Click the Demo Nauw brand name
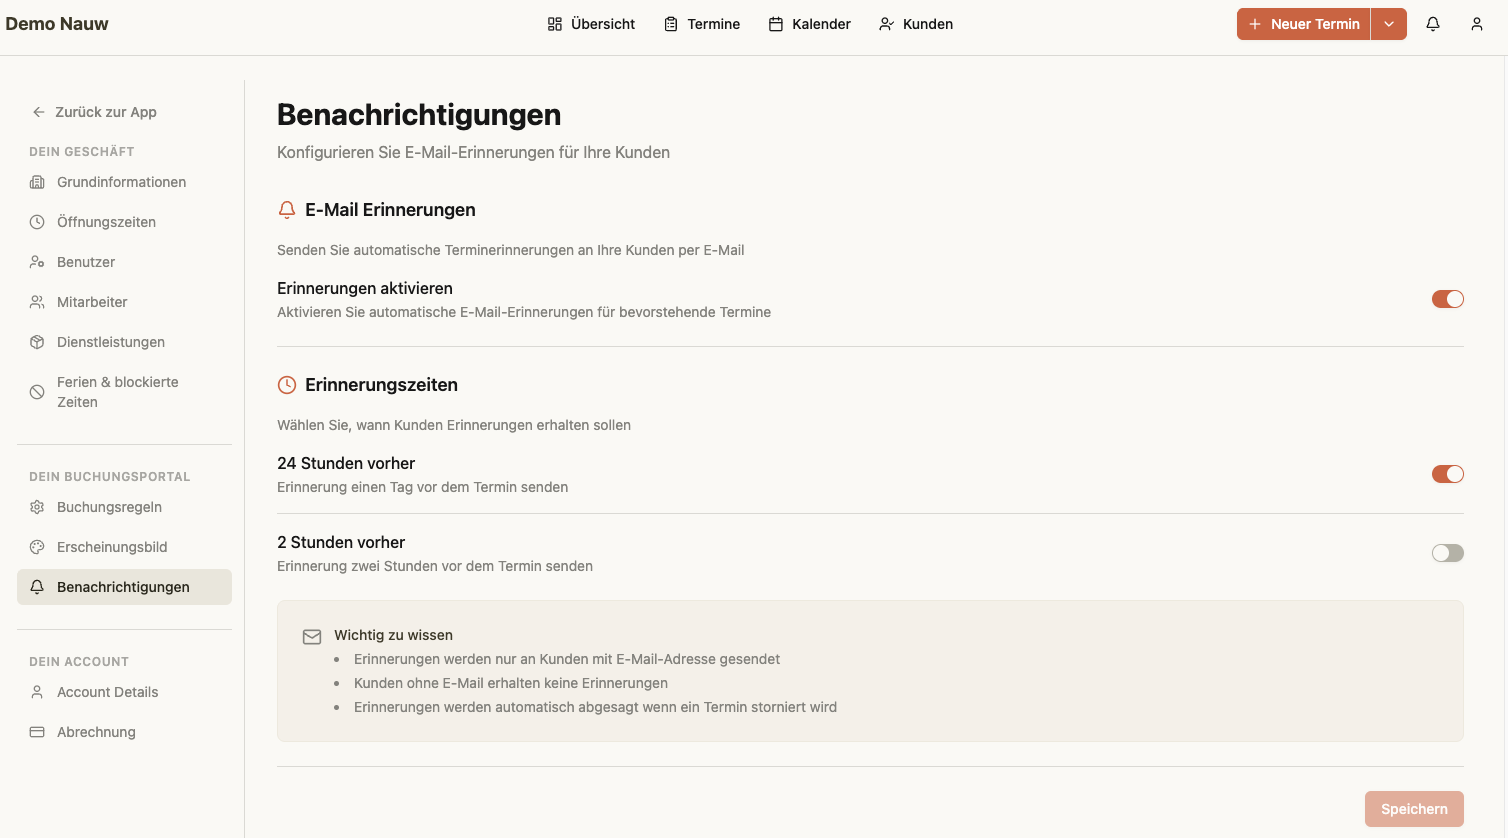Image resolution: width=1508 pixels, height=838 pixels. point(57,24)
